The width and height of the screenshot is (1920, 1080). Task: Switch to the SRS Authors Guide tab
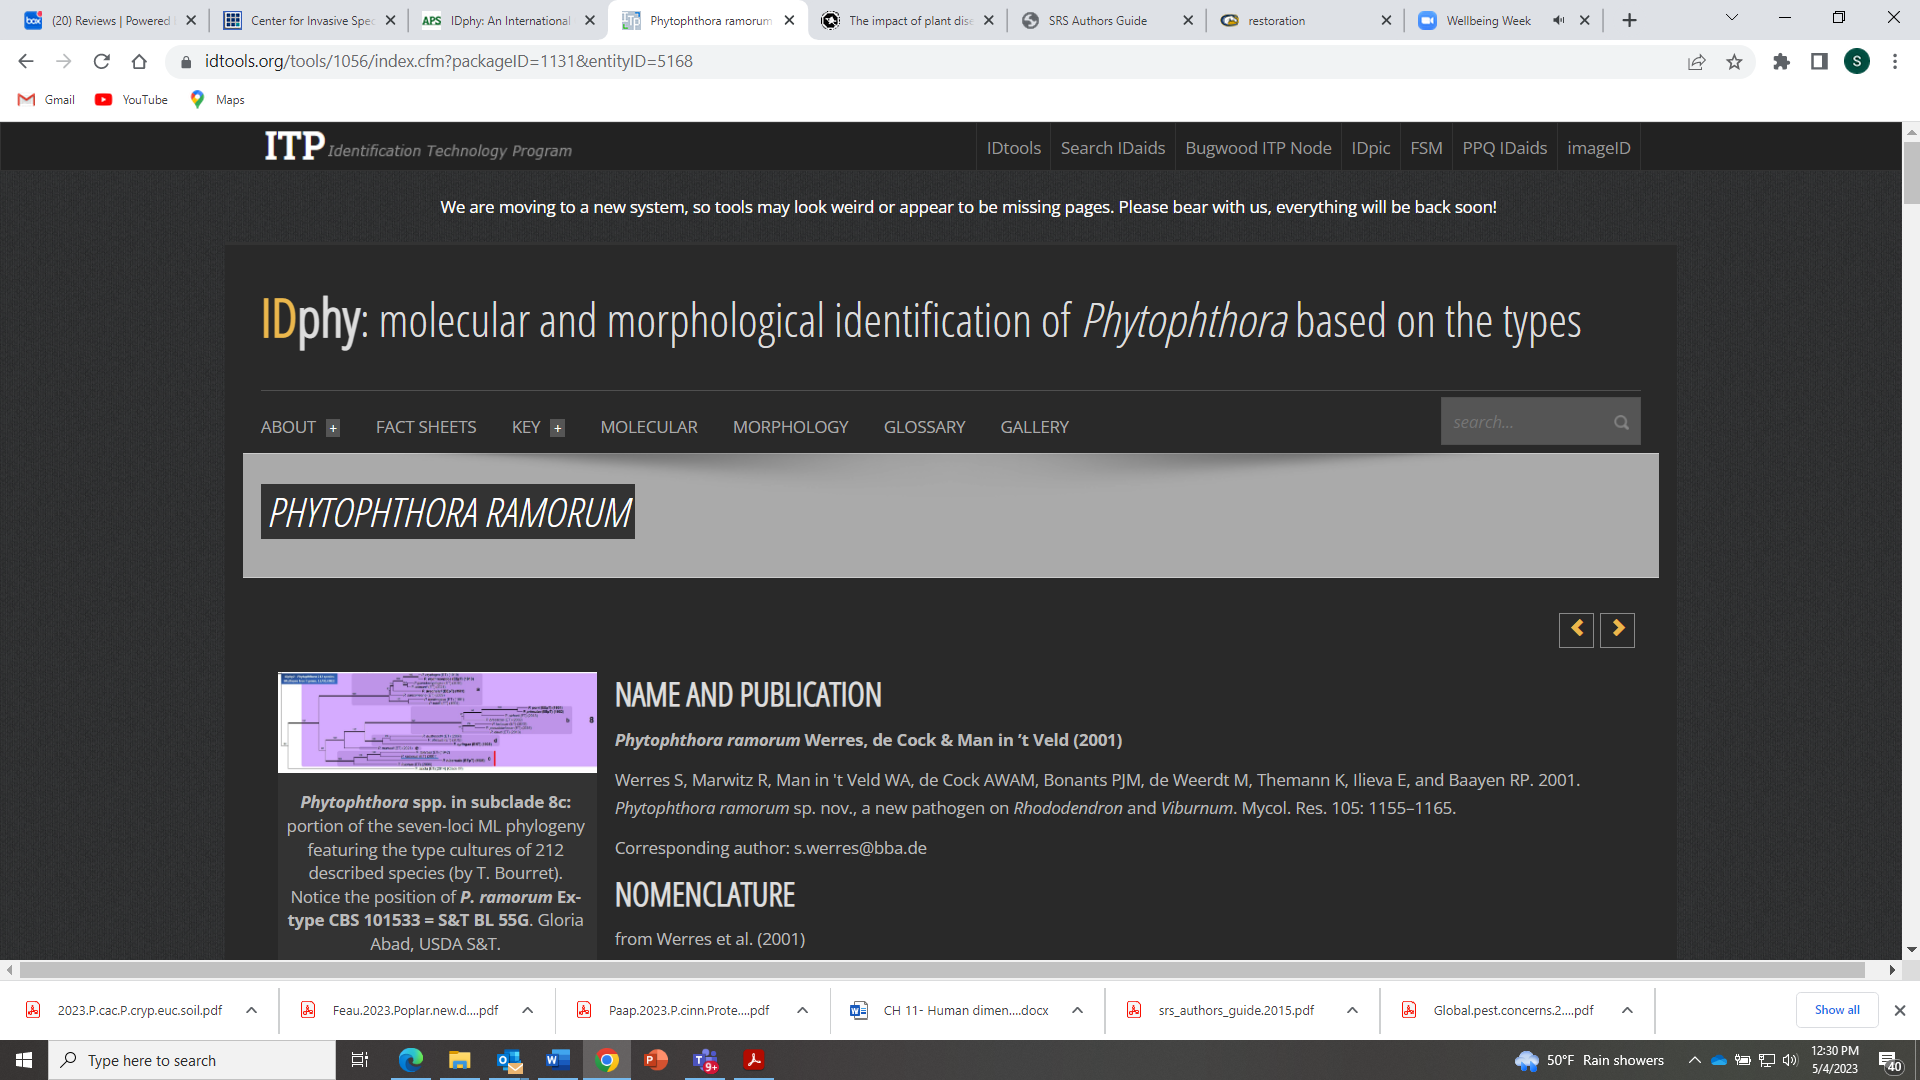[1097, 20]
